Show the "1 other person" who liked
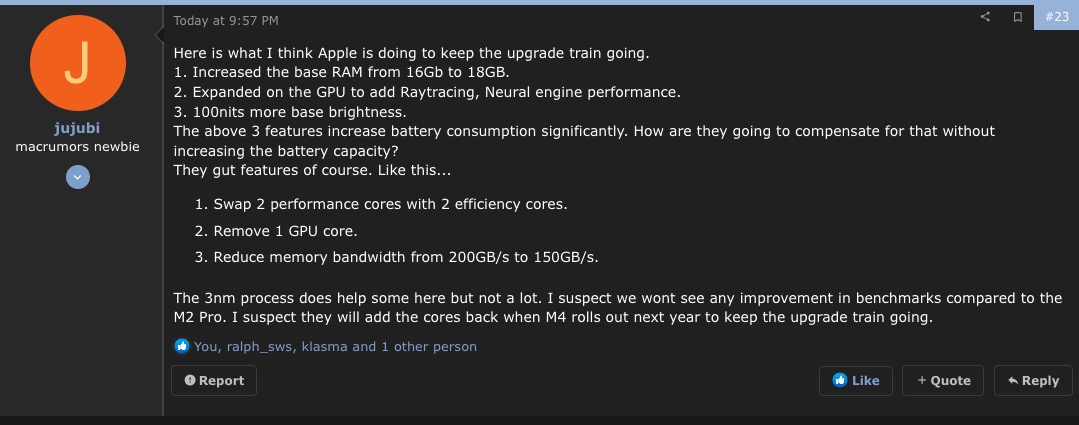 click(x=429, y=346)
